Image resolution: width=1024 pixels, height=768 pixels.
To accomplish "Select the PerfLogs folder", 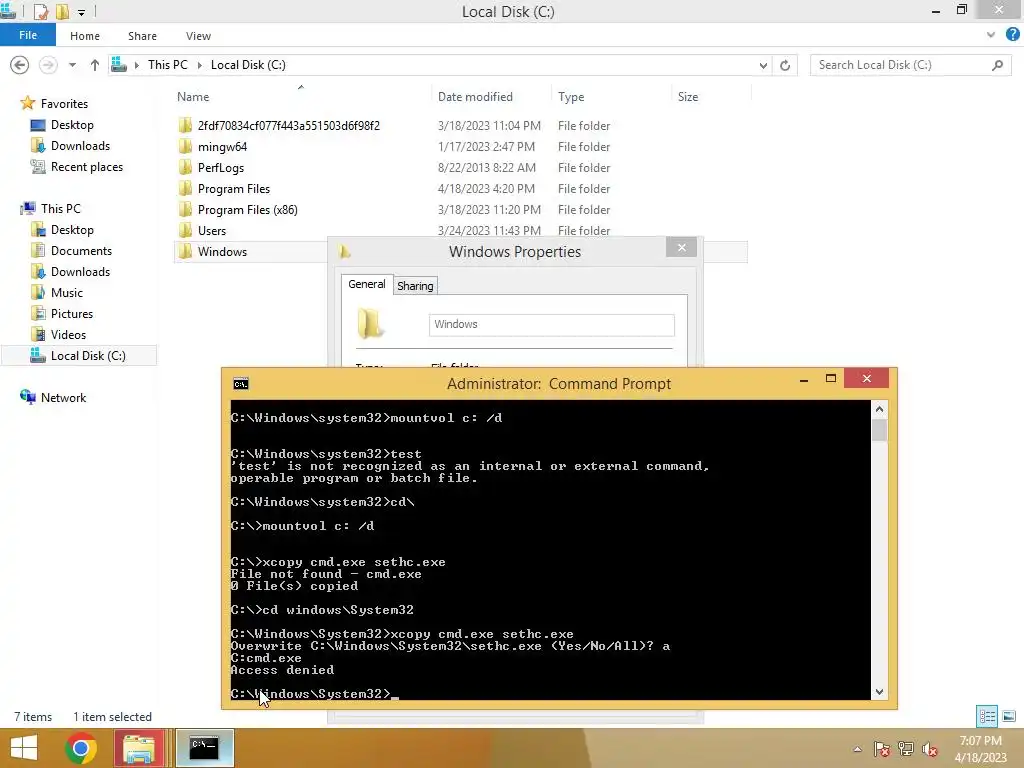I will (221, 167).
